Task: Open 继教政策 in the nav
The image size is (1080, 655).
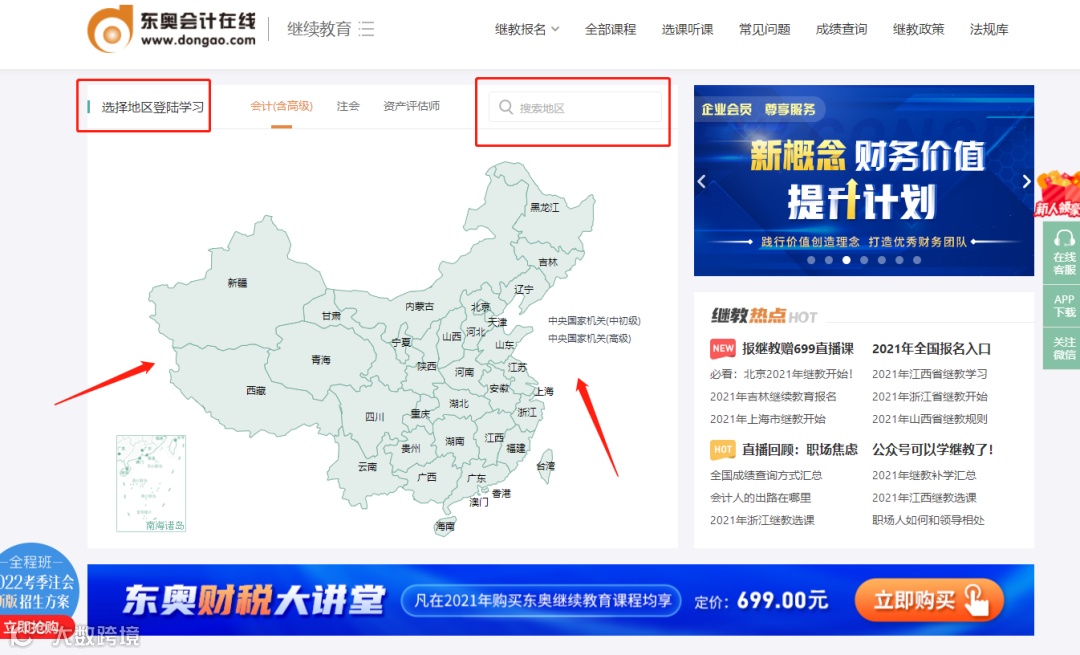Action: [x=918, y=30]
